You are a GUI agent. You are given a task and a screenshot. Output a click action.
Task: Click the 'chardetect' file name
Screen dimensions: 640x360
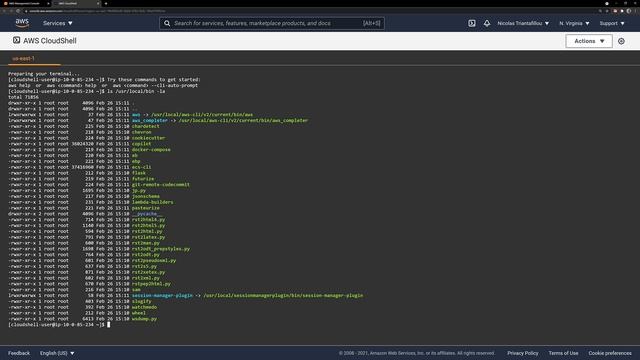pos(146,126)
